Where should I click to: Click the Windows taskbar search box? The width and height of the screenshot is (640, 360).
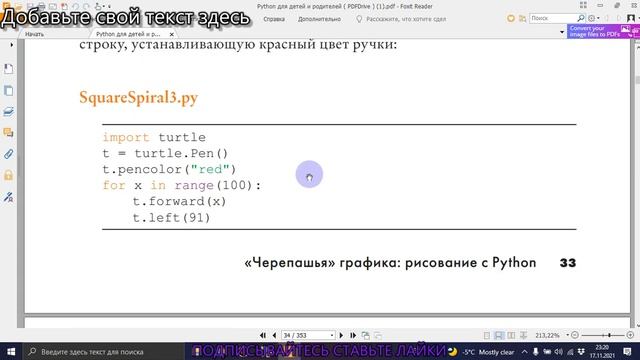104,351
